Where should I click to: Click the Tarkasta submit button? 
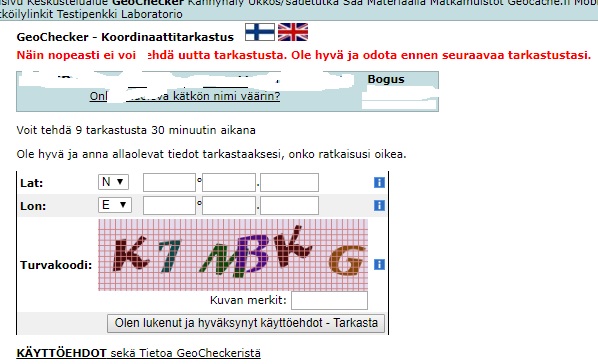pyautogui.click(x=246, y=323)
